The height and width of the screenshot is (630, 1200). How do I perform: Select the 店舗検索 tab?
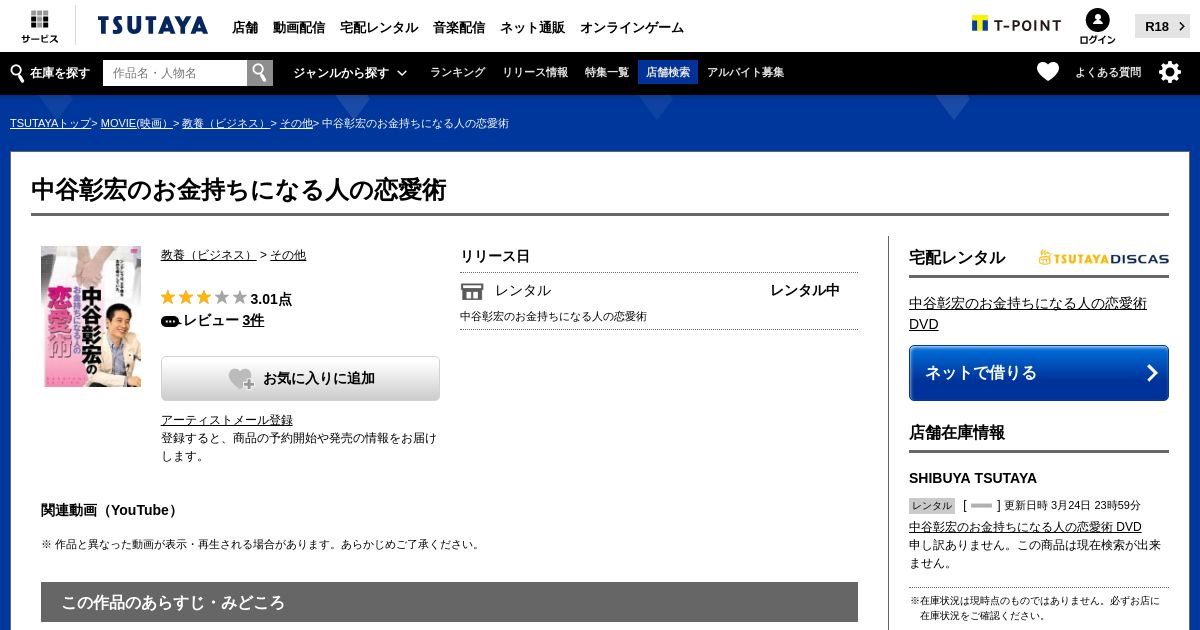coord(668,72)
